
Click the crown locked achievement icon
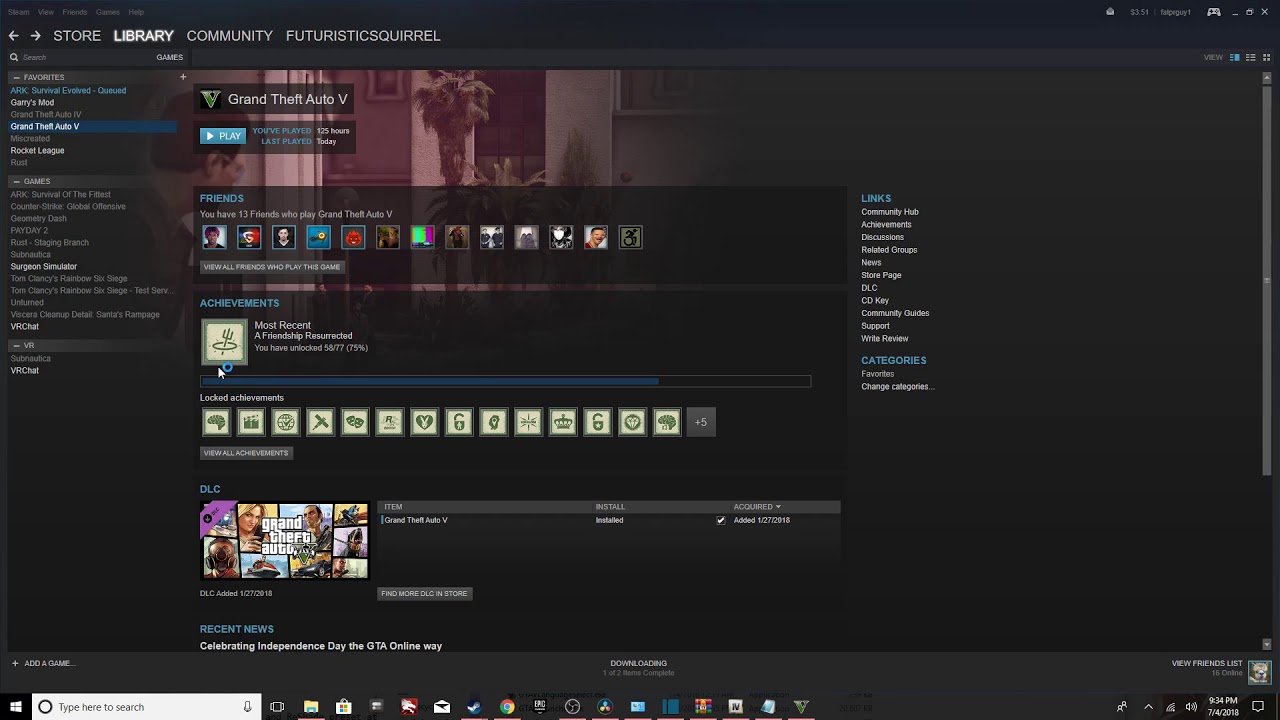pyautogui.click(x=563, y=422)
